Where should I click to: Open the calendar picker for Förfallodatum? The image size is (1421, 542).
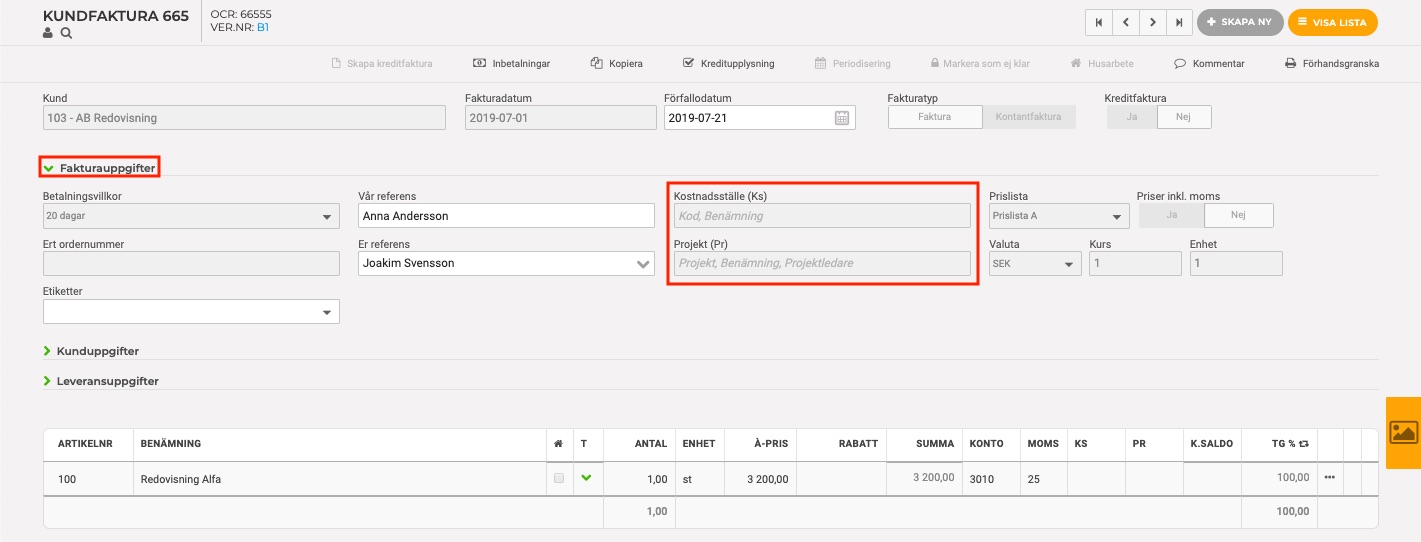pos(843,117)
